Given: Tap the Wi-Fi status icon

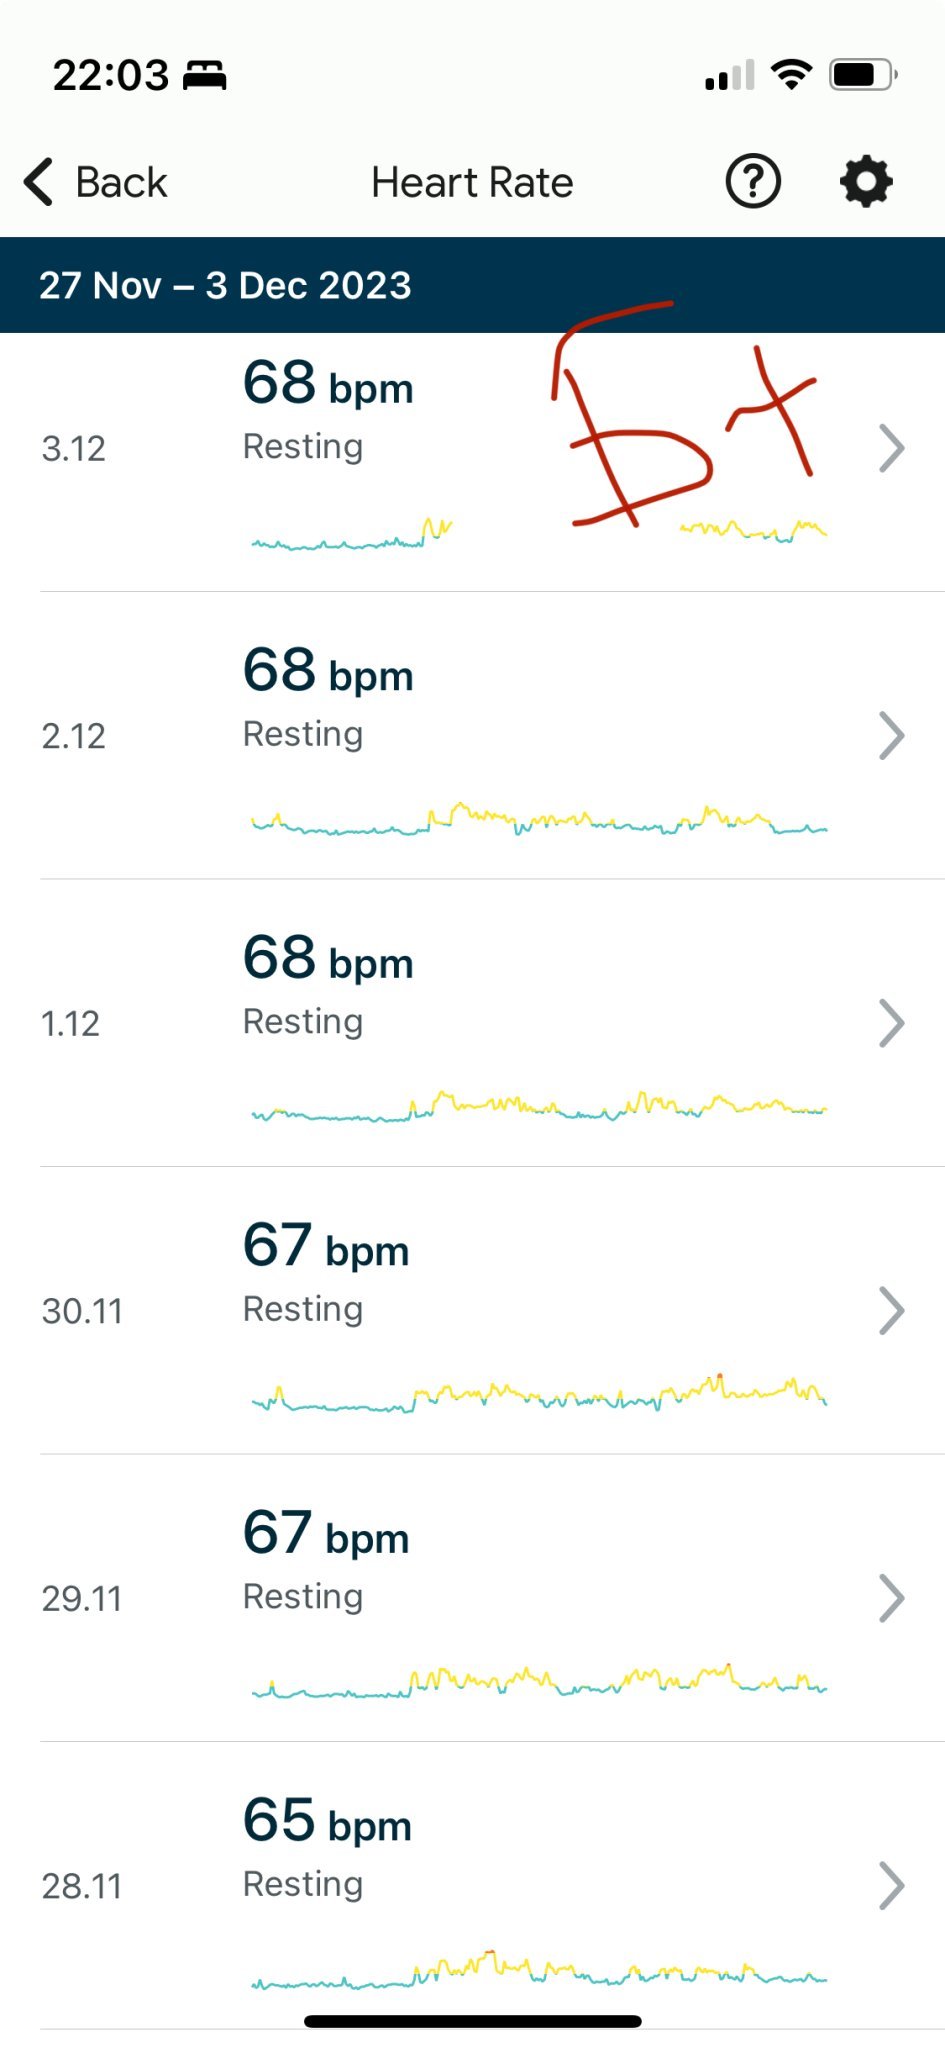Looking at the screenshot, I should click(x=791, y=75).
